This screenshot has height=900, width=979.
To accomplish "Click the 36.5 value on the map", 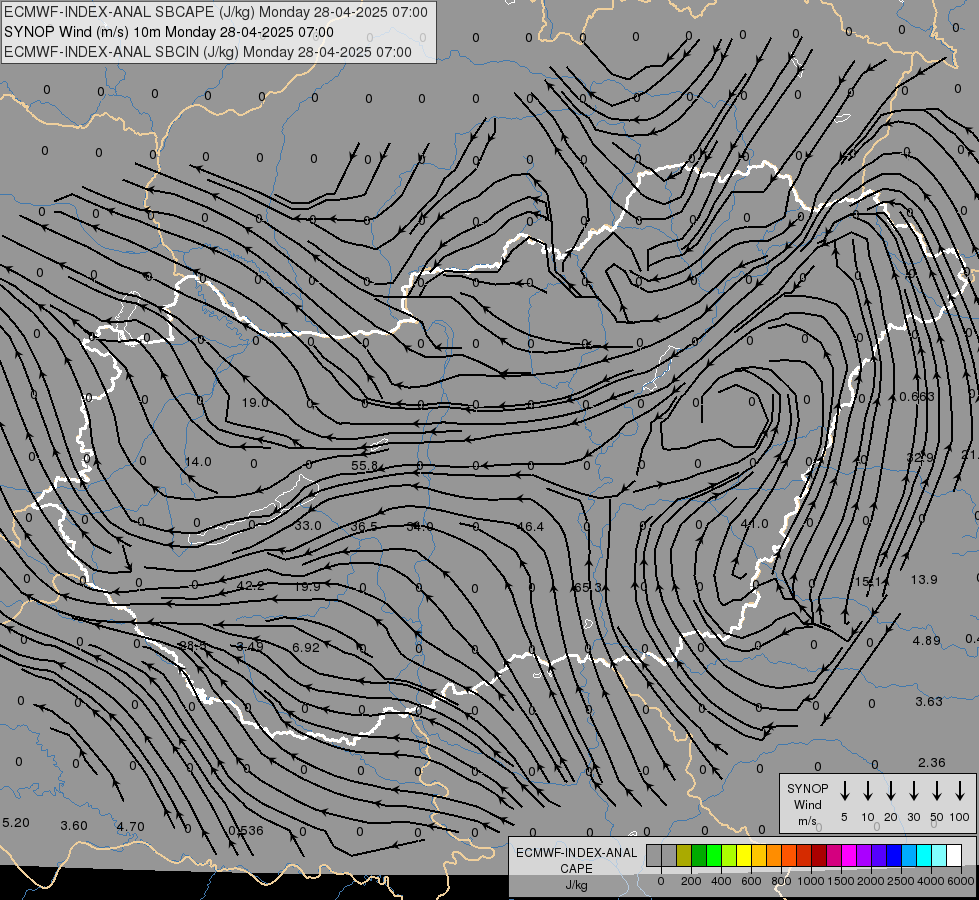I will (x=364, y=527).
